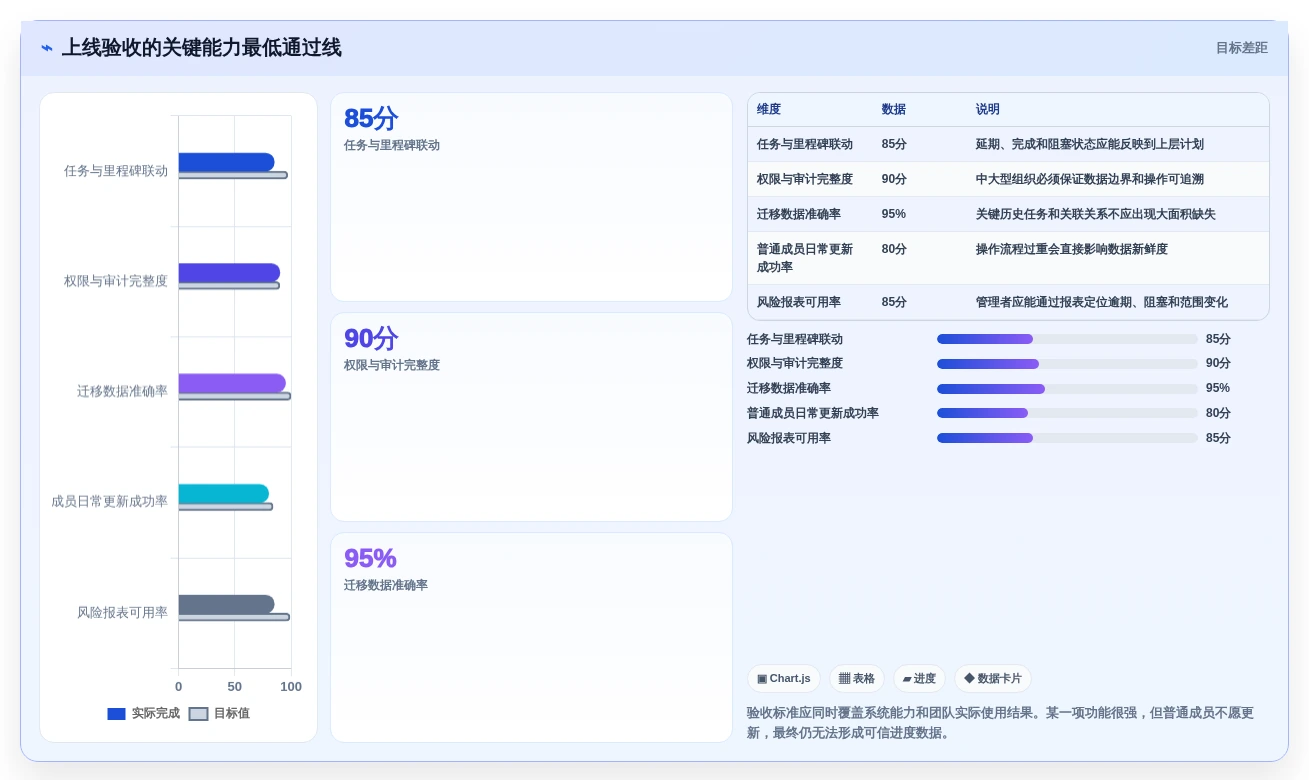Click the 迁移数据准确率 progress bar
Image resolution: width=1309 pixels, height=780 pixels.
pyautogui.click(x=1067, y=389)
